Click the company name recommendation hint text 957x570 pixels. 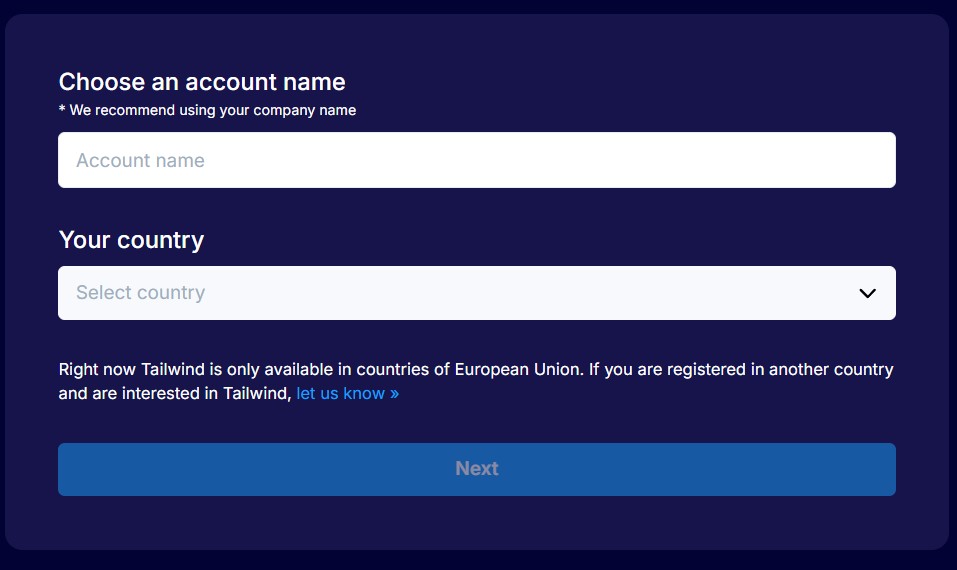point(212,110)
